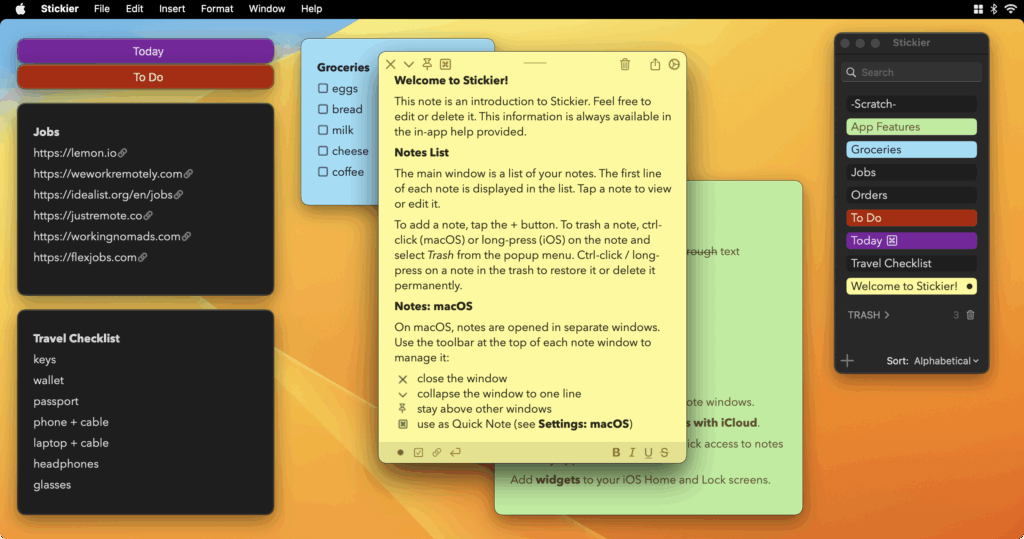Click the checklist icon in the note's bottom toolbar
The width and height of the screenshot is (1024, 539).
click(x=419, y=452)
